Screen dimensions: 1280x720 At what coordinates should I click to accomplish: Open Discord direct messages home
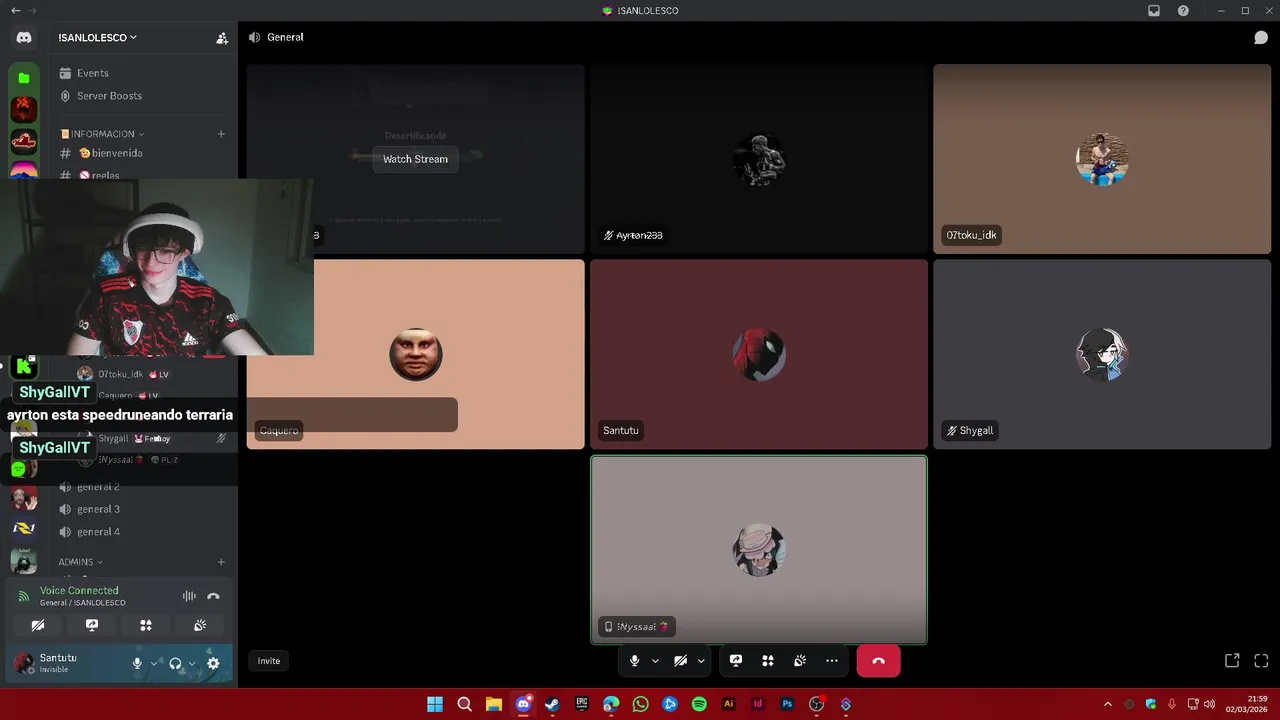coord(24,37)
